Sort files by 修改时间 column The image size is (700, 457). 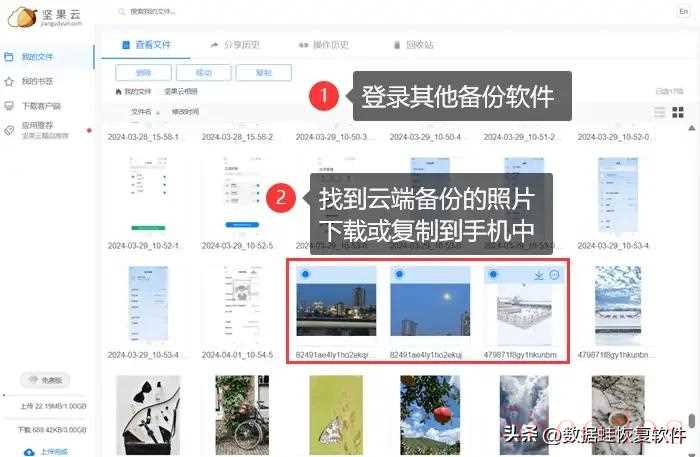(x=185, y=112)
